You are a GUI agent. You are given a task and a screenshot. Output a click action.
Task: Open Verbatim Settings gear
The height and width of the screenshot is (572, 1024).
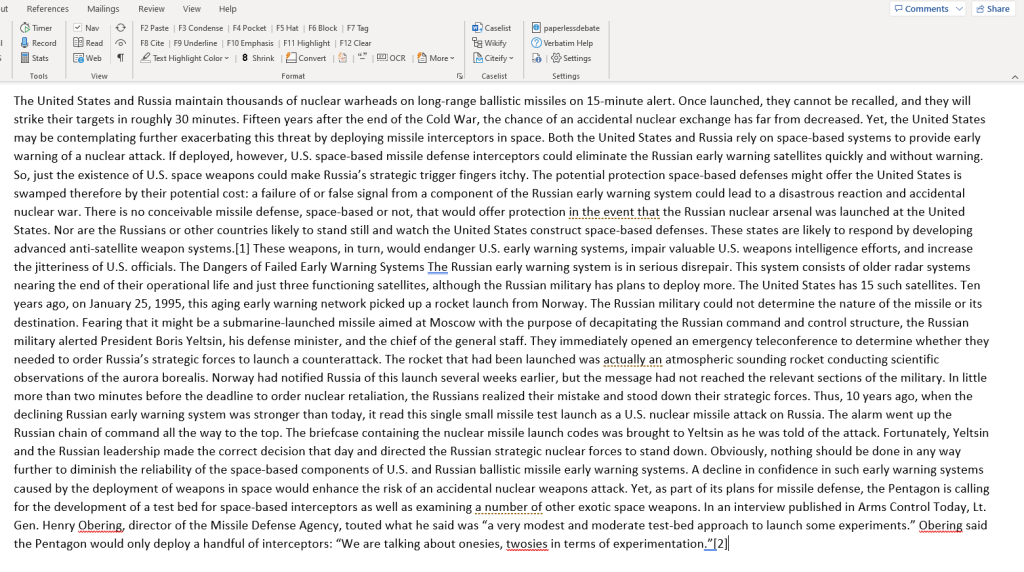coord(571,58)
